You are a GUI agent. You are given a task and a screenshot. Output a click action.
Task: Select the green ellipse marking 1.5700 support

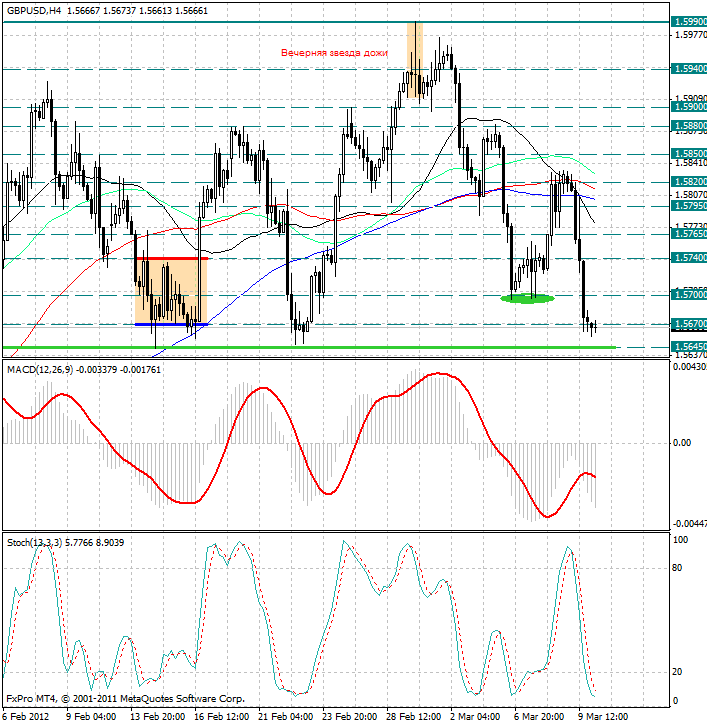pos(527,298)
